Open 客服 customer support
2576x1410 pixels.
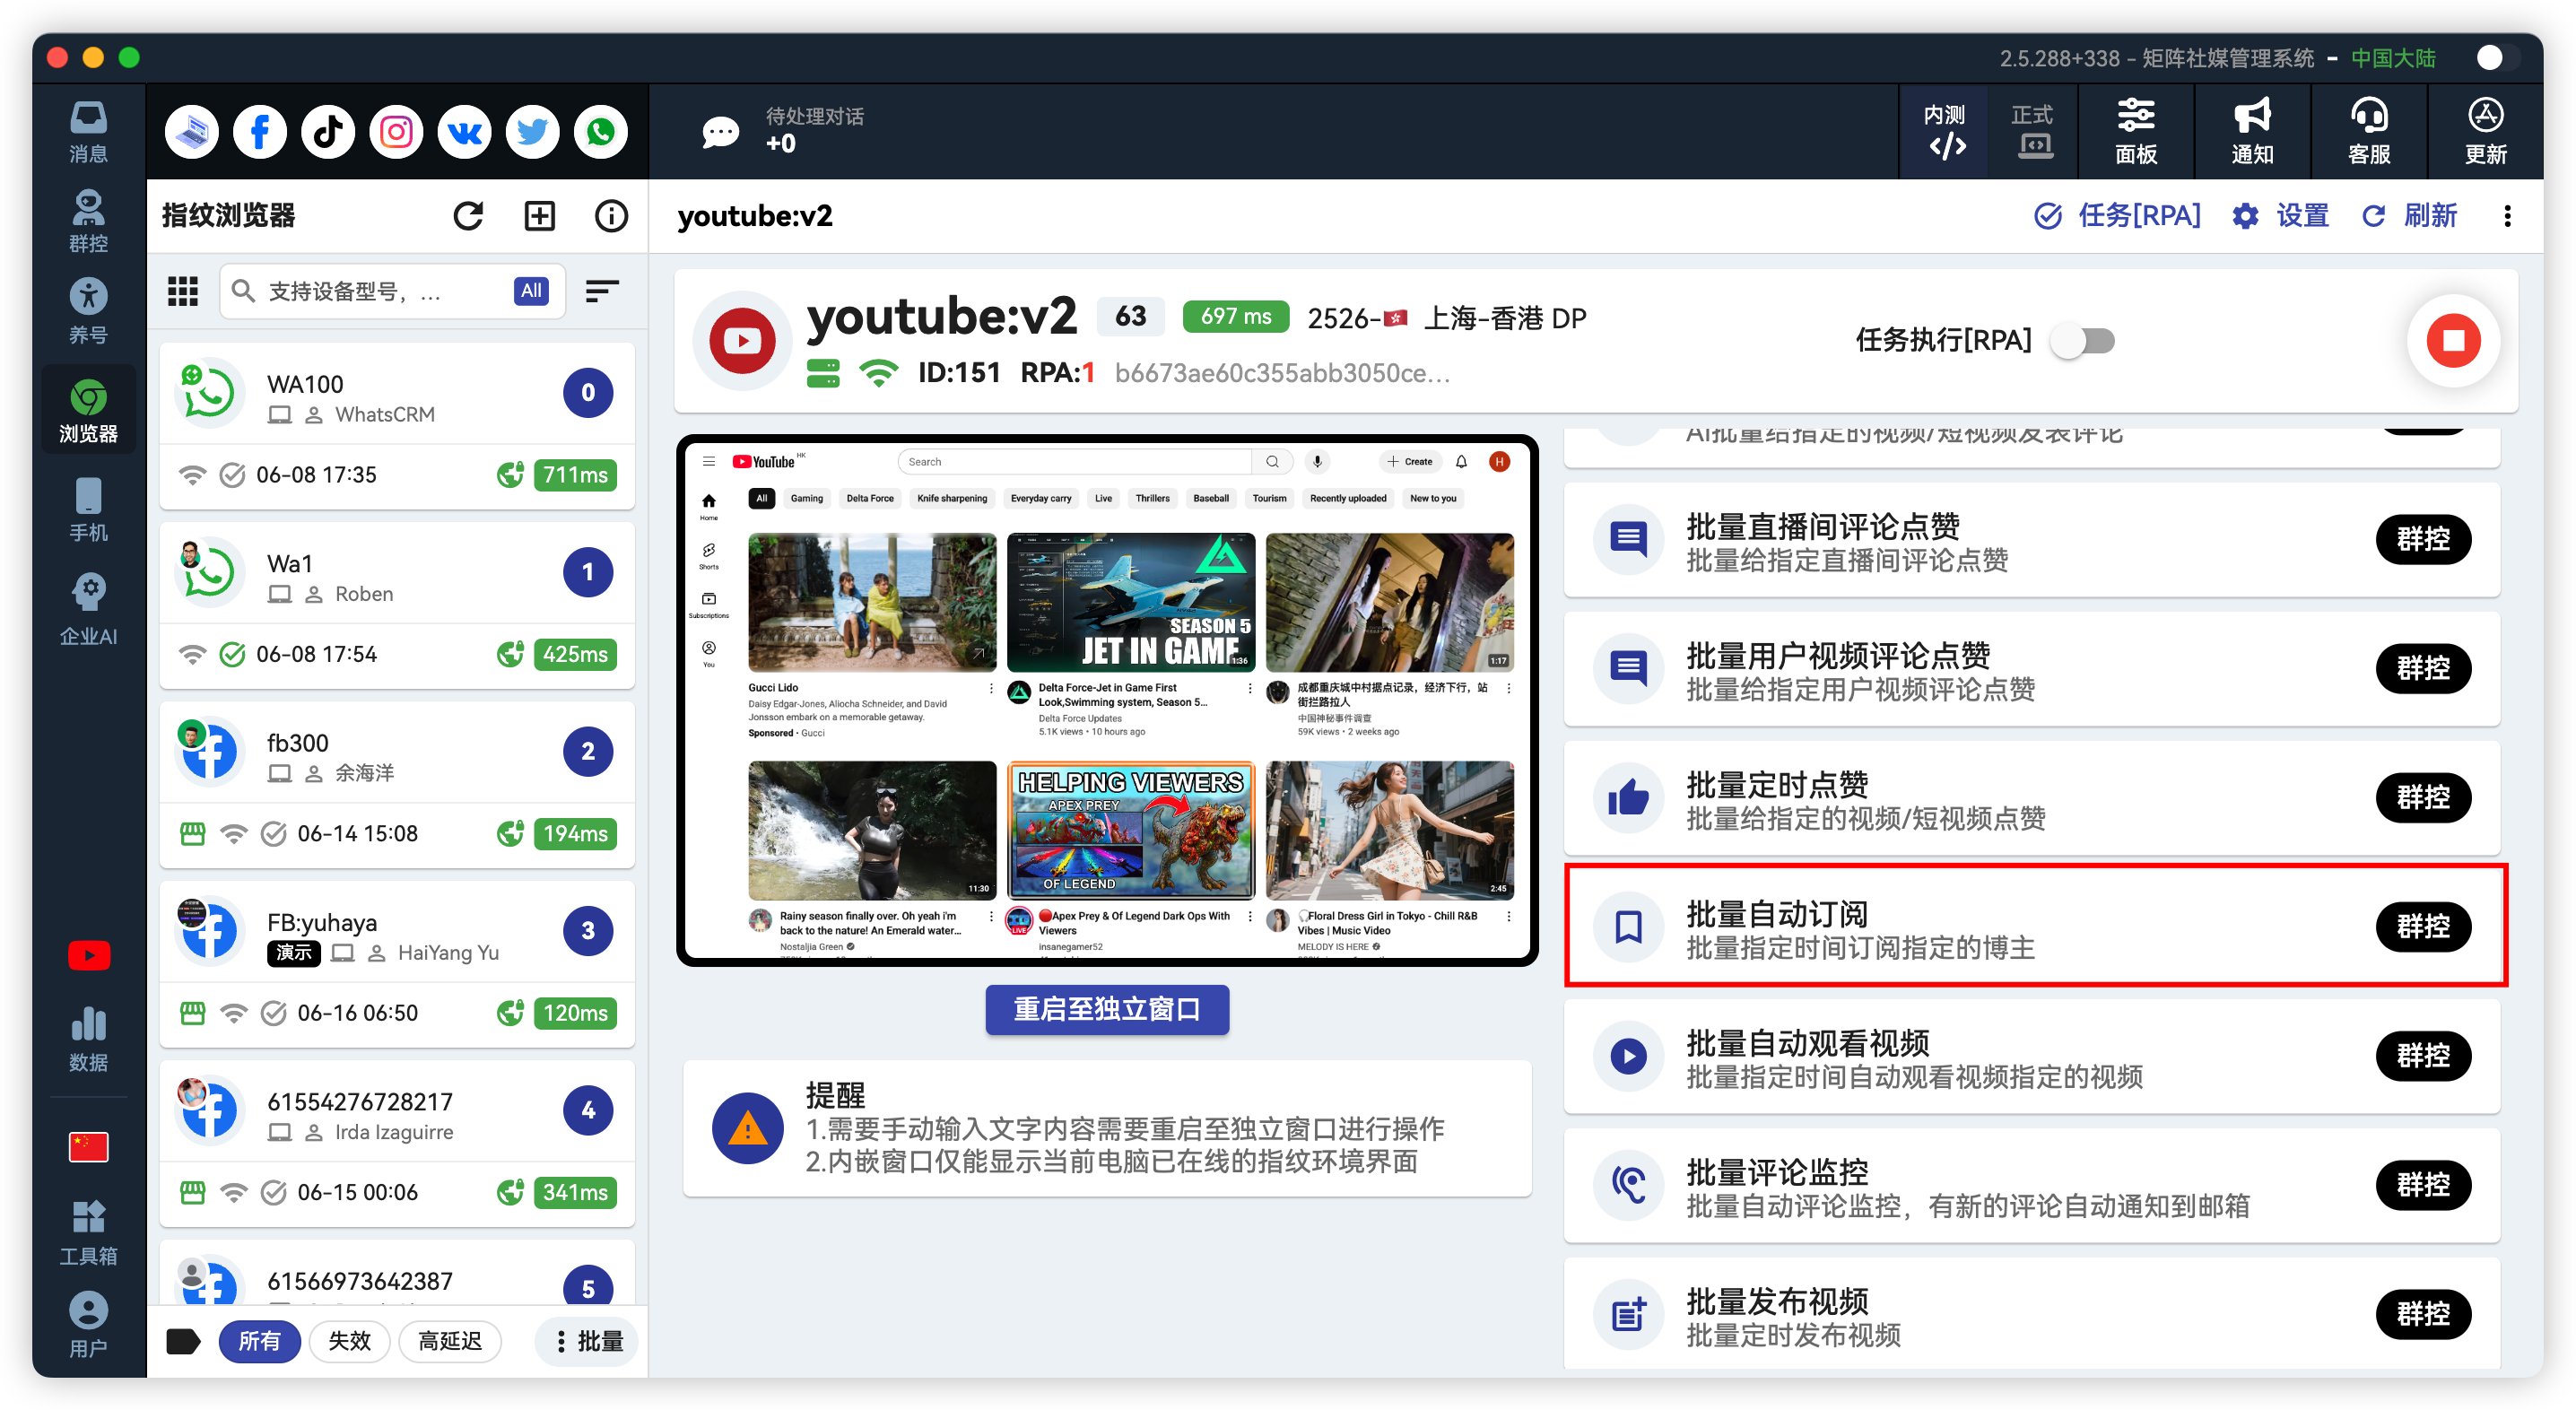tap(2369, 131)
